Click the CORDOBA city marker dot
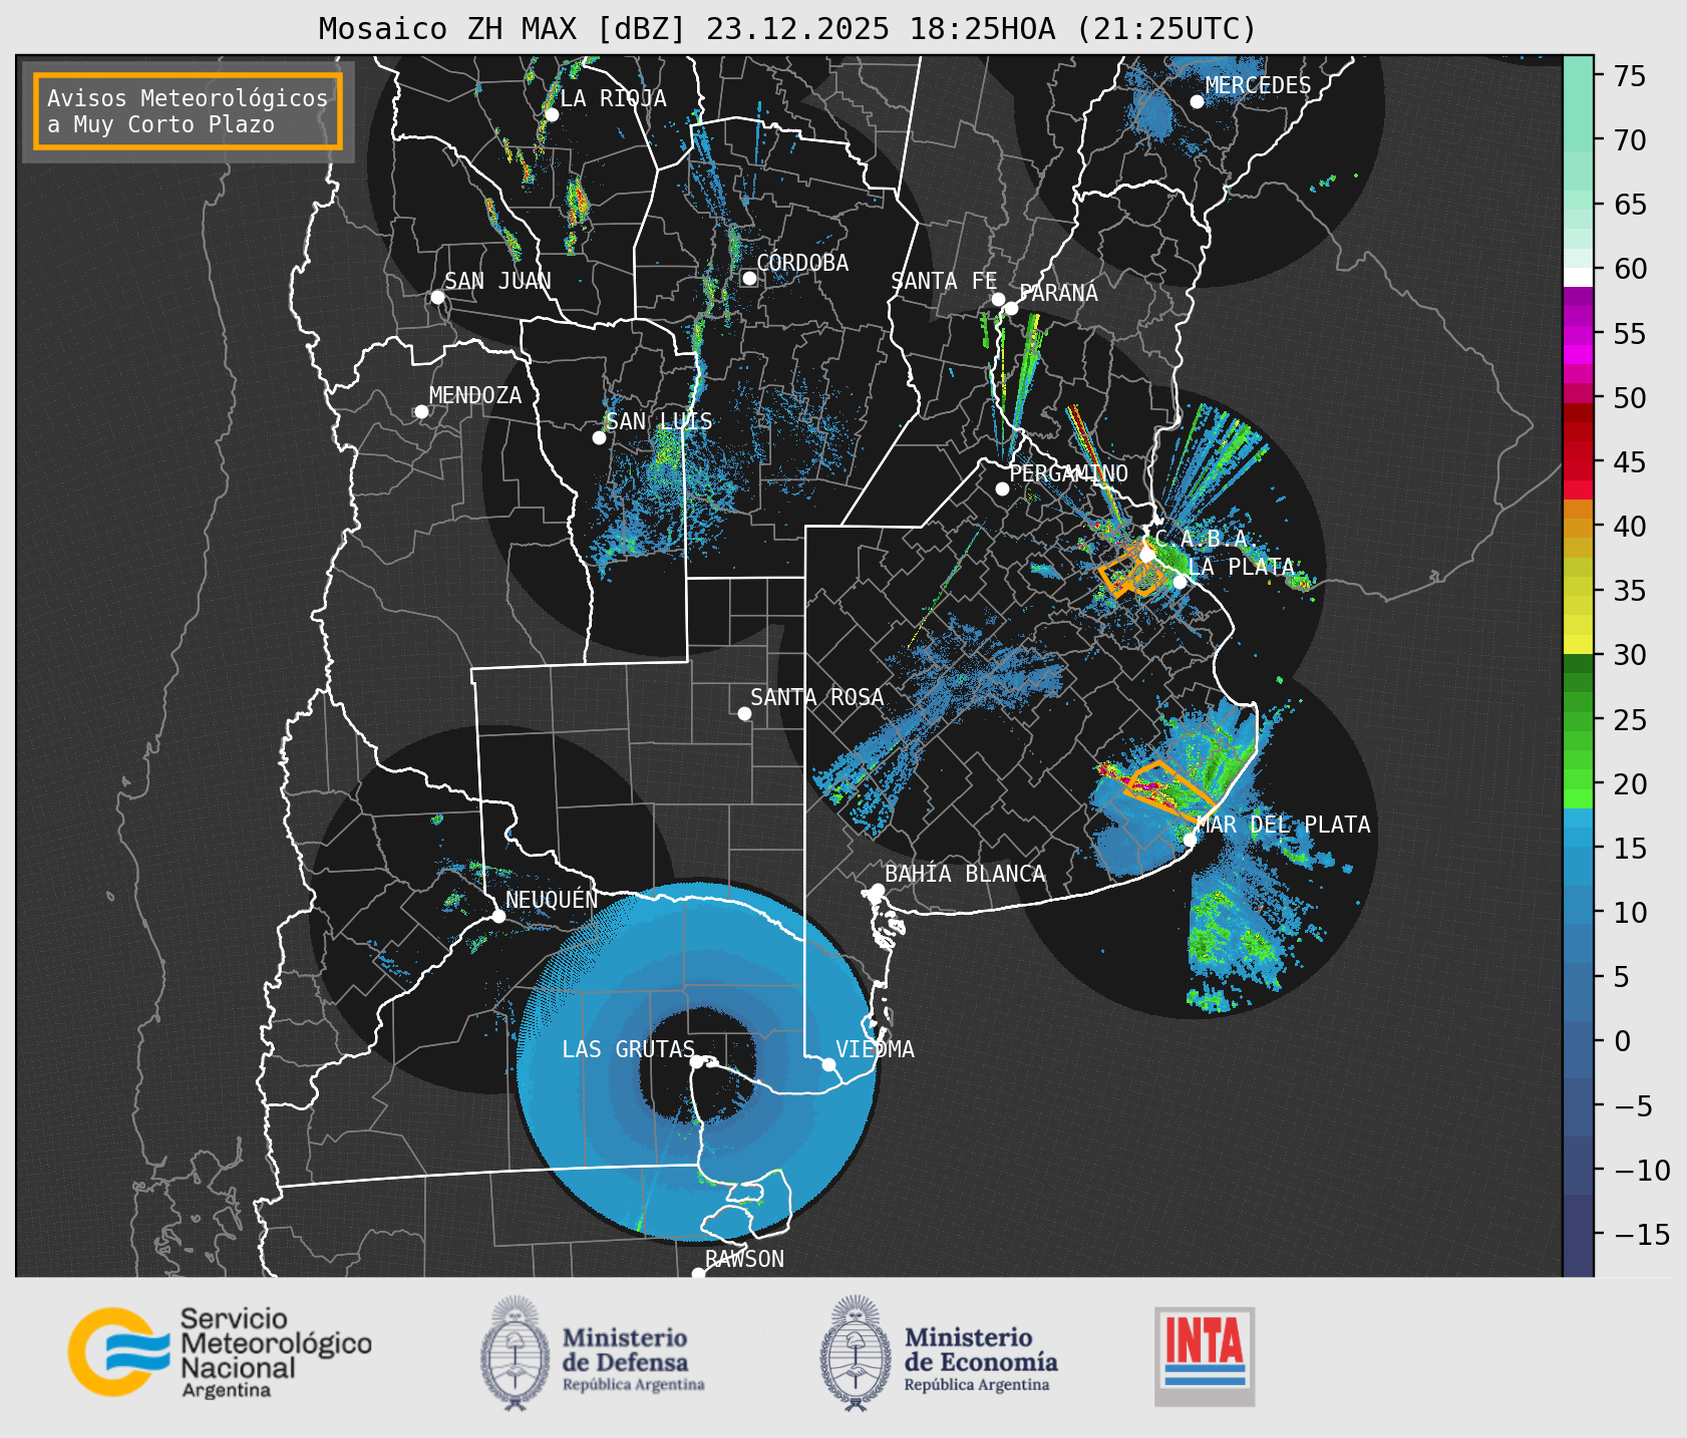 (x=749, y=278)
